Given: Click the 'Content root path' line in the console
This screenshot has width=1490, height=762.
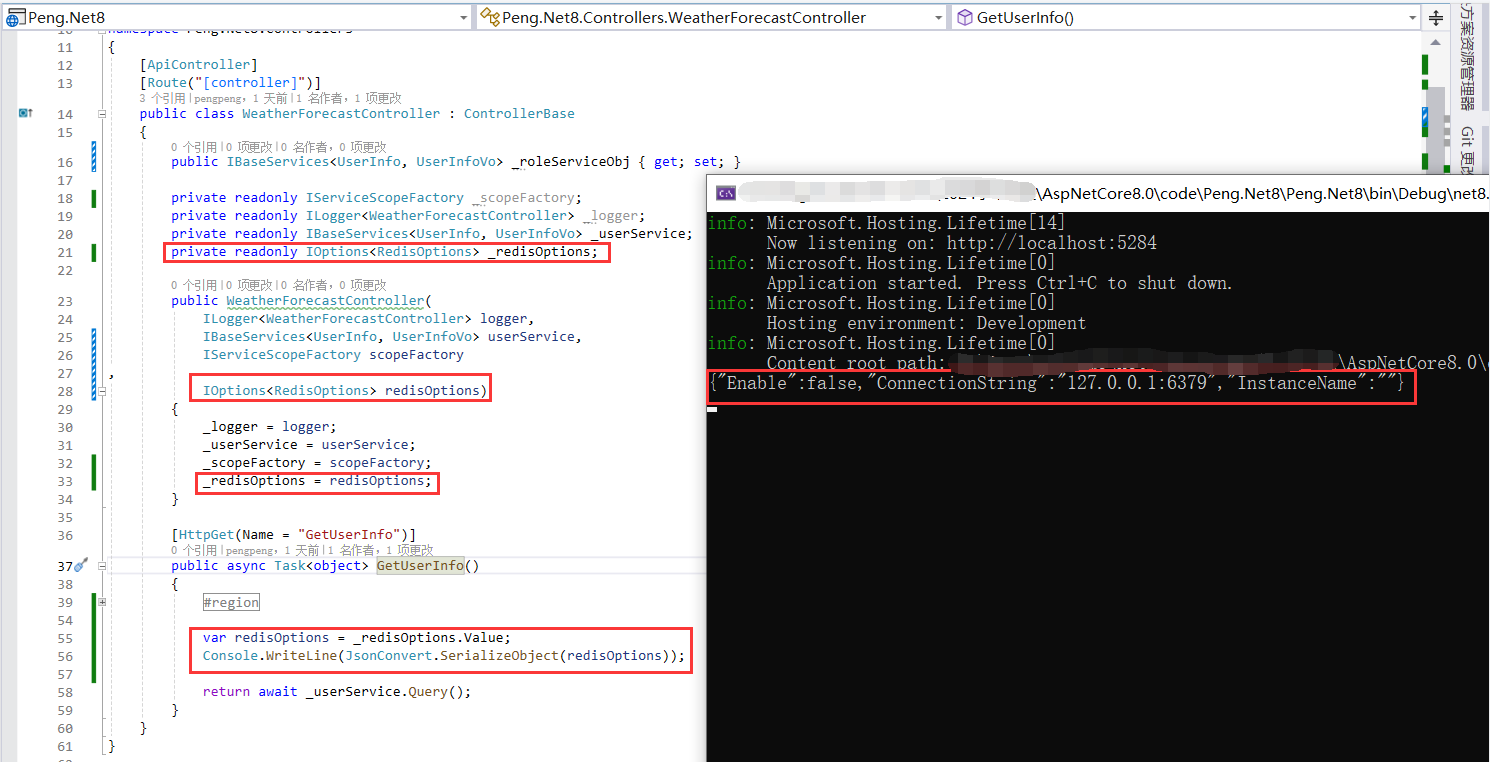Looking at the screenshot, I should tap(1128, 363).
